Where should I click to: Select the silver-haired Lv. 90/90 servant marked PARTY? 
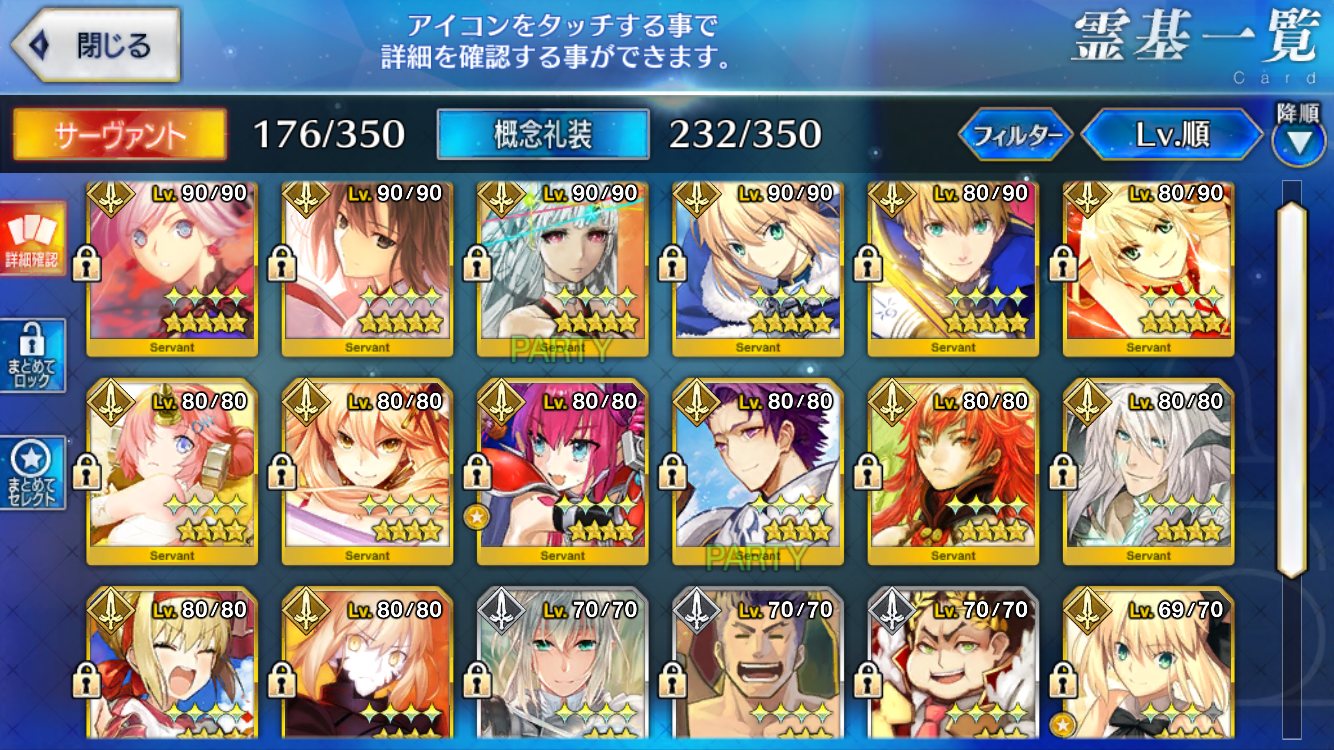pyautogui.click(x=563, y=268)
